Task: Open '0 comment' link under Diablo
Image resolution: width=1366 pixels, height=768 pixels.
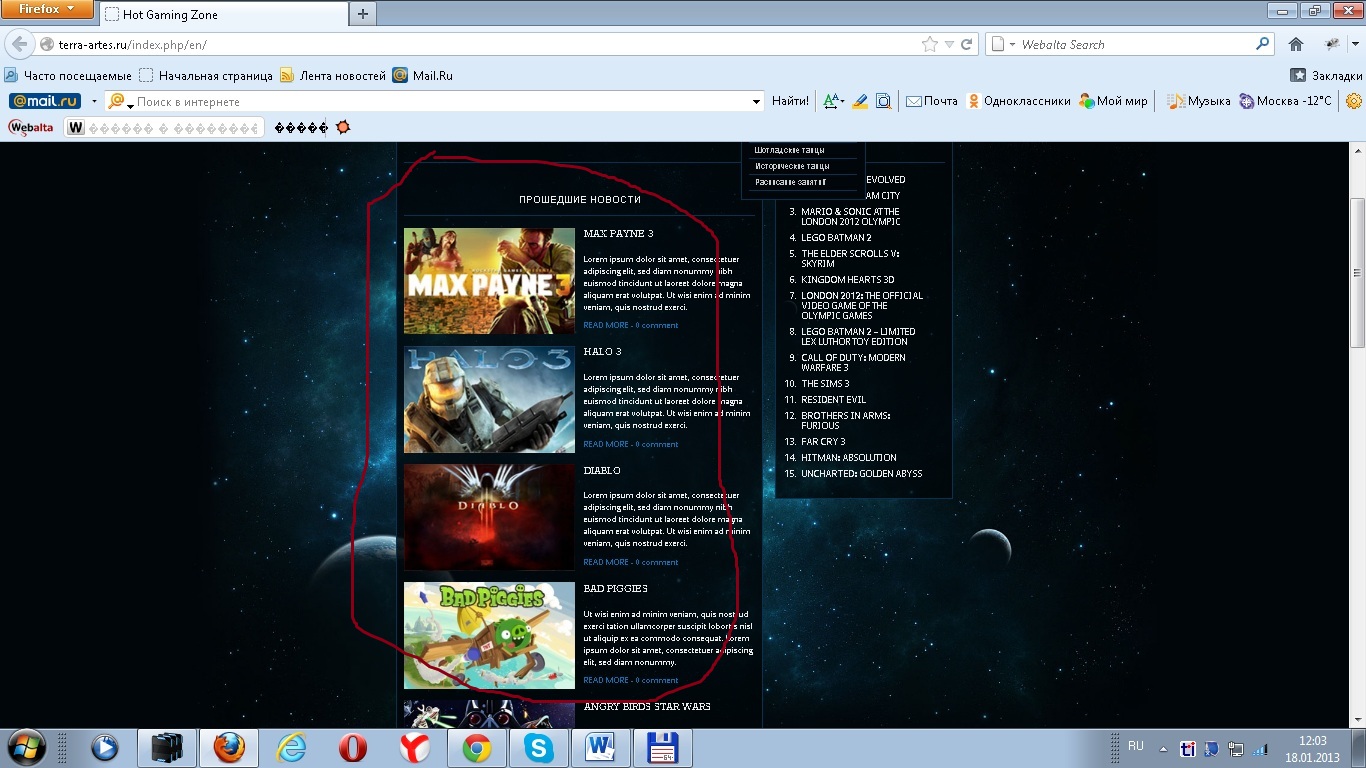Action: [657, 562]
